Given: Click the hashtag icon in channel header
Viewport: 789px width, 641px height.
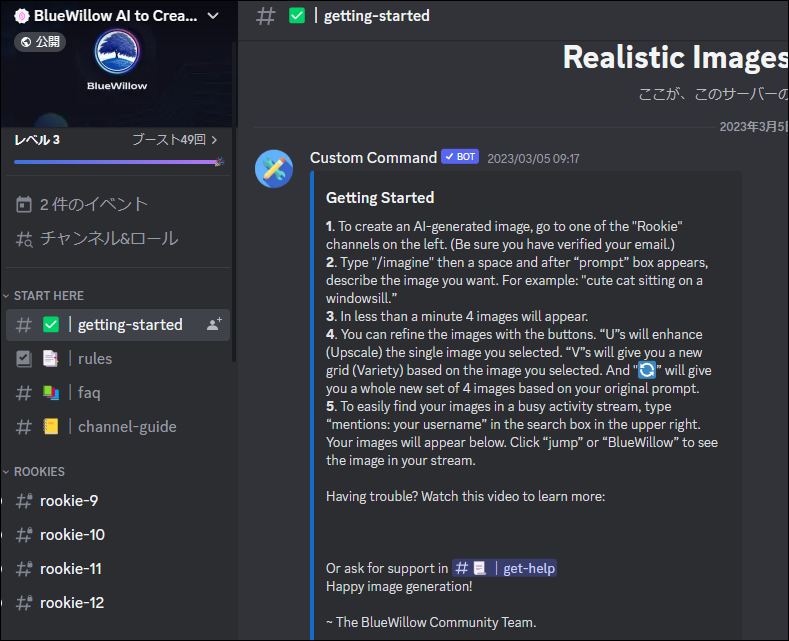Looking at the screenshot, I should (266, 16).
